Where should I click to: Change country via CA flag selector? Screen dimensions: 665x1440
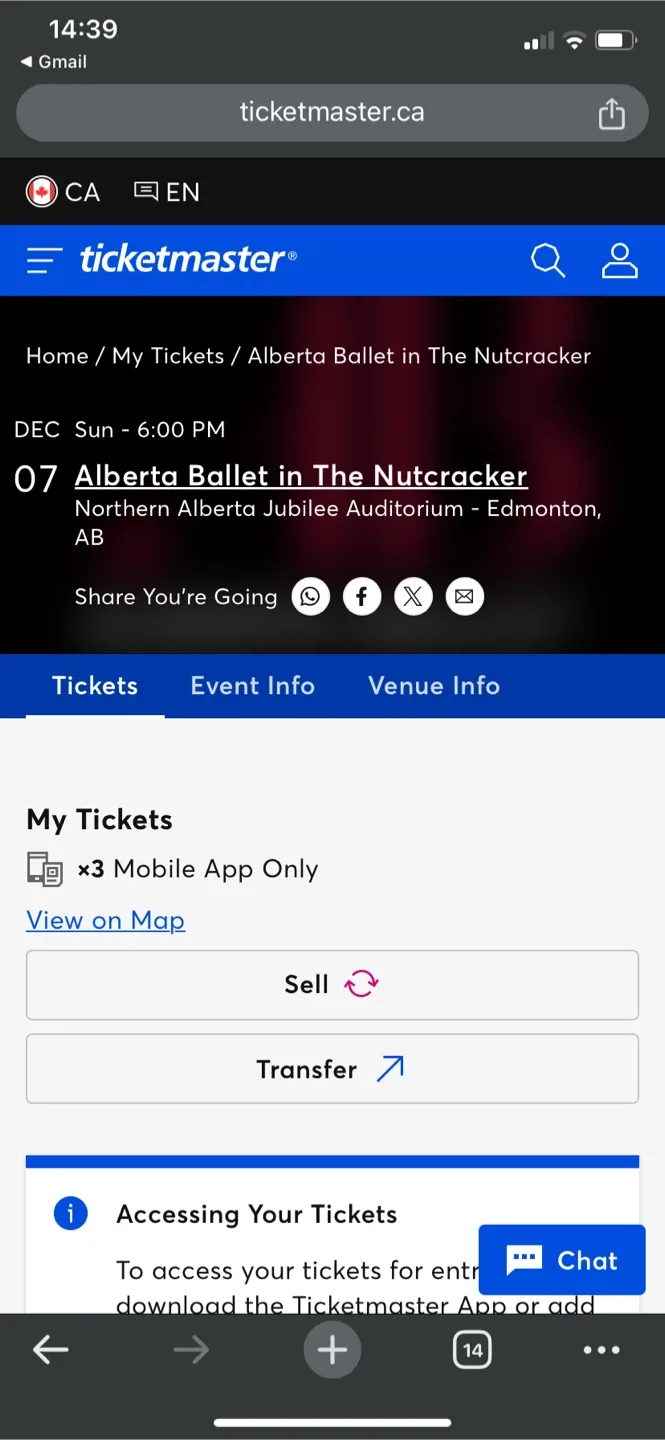(x=62, y=191)
